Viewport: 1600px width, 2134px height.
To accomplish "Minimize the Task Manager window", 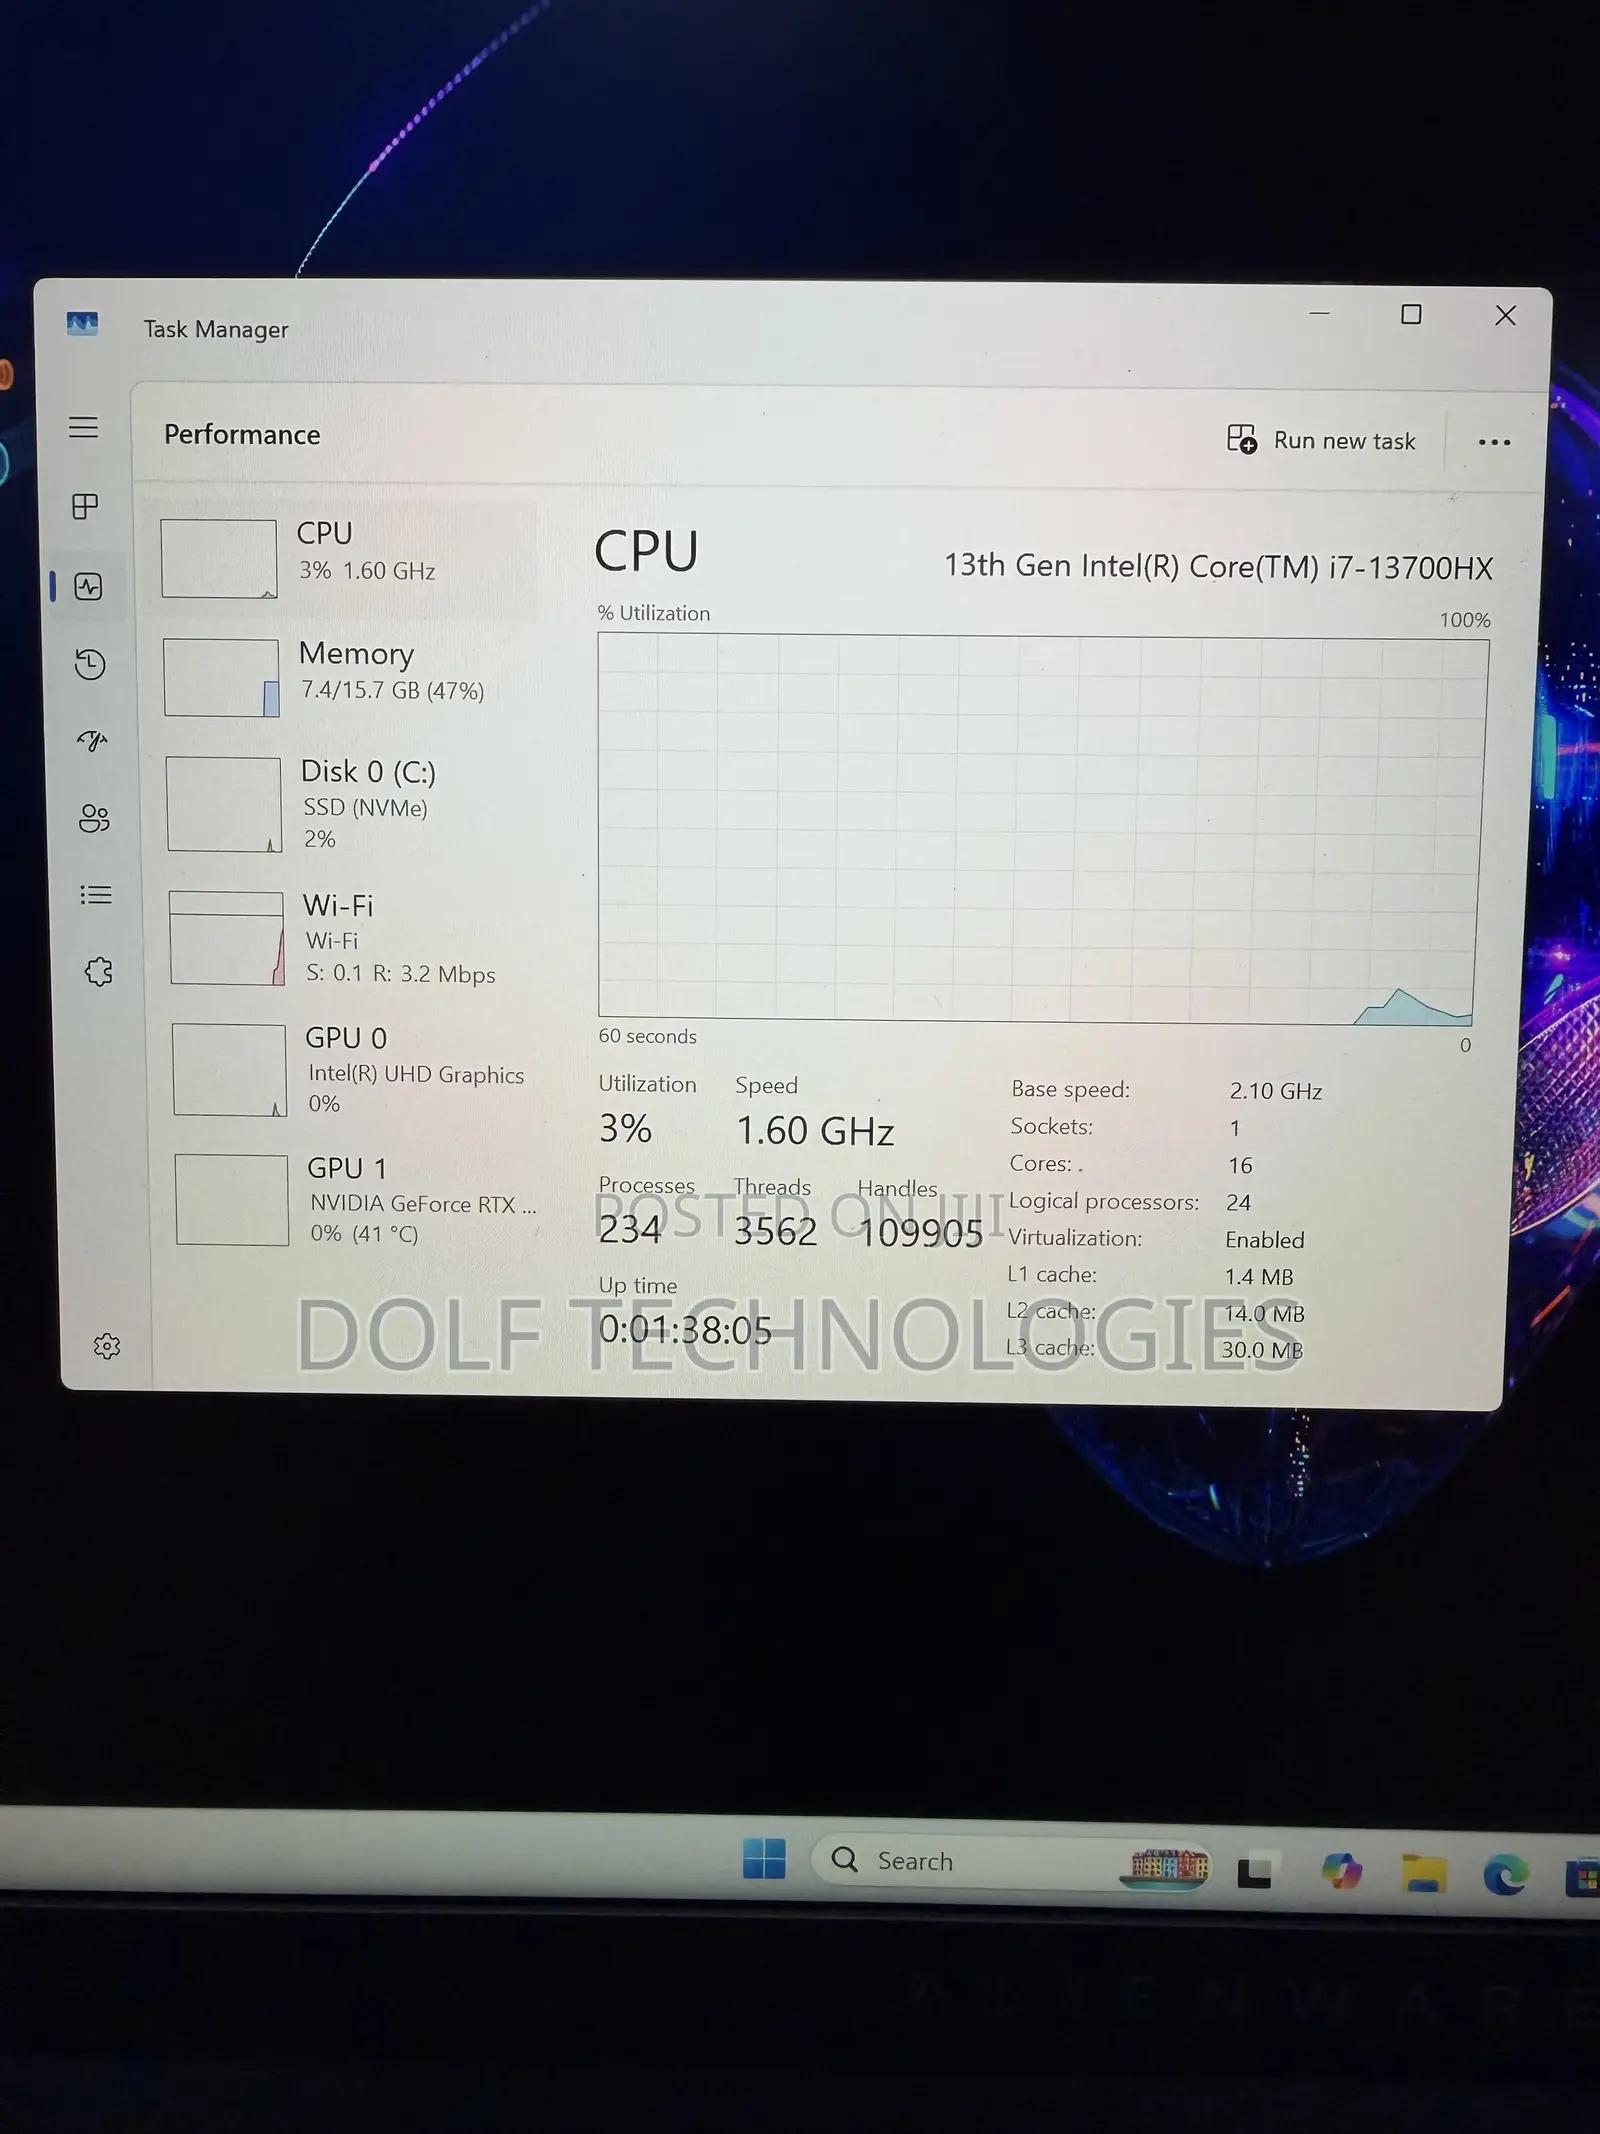I will click(1320, 313).
